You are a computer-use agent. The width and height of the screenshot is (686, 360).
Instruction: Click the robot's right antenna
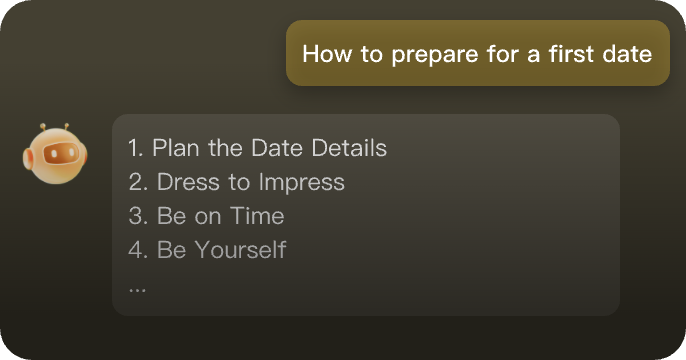(66, 126)
